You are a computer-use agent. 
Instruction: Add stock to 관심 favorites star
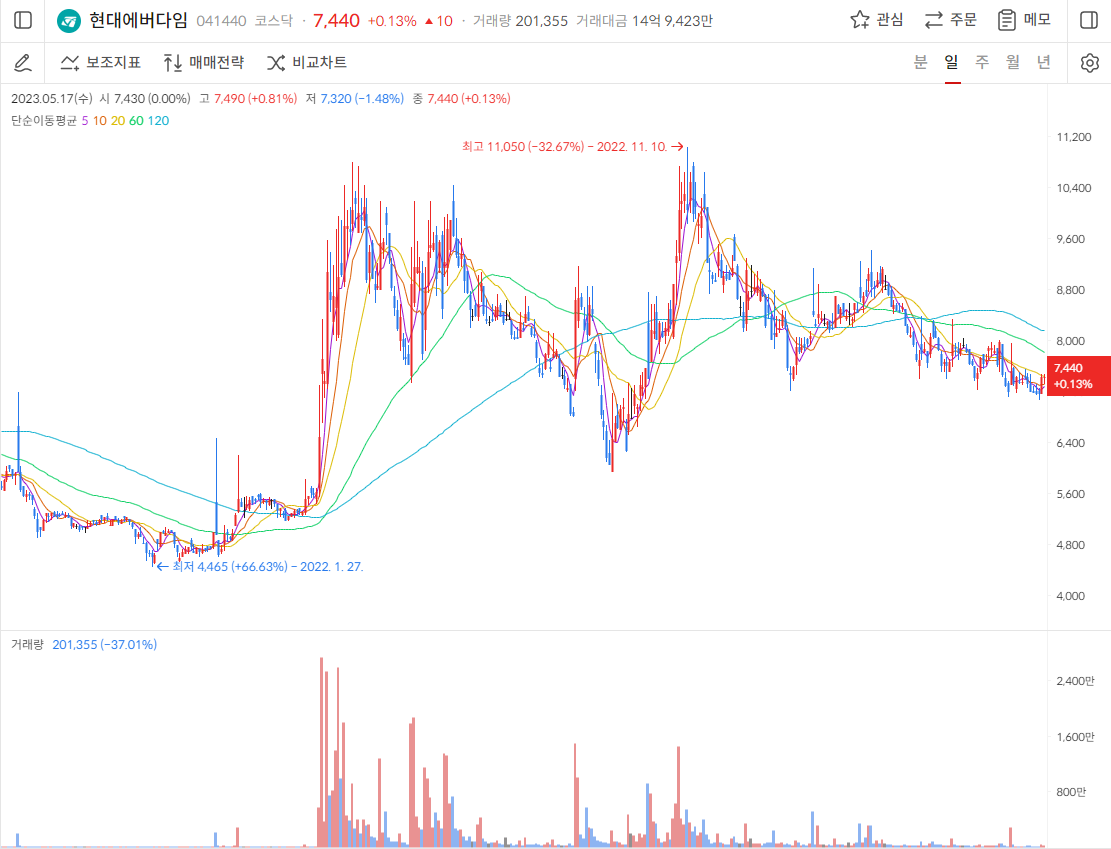pos(876,20)
